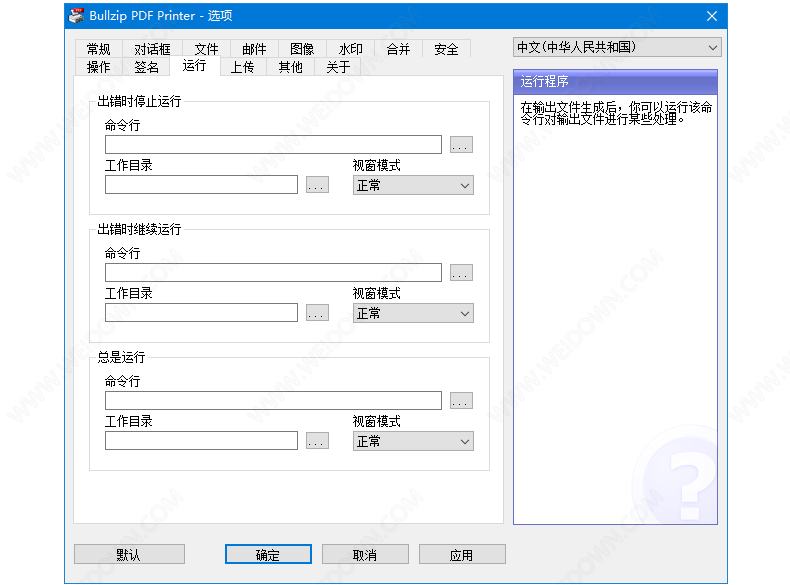Viewport: 790px width, 585px height.
Task: Focus 工作目录 field under 出错时停止运行
Action: (201, 185)
